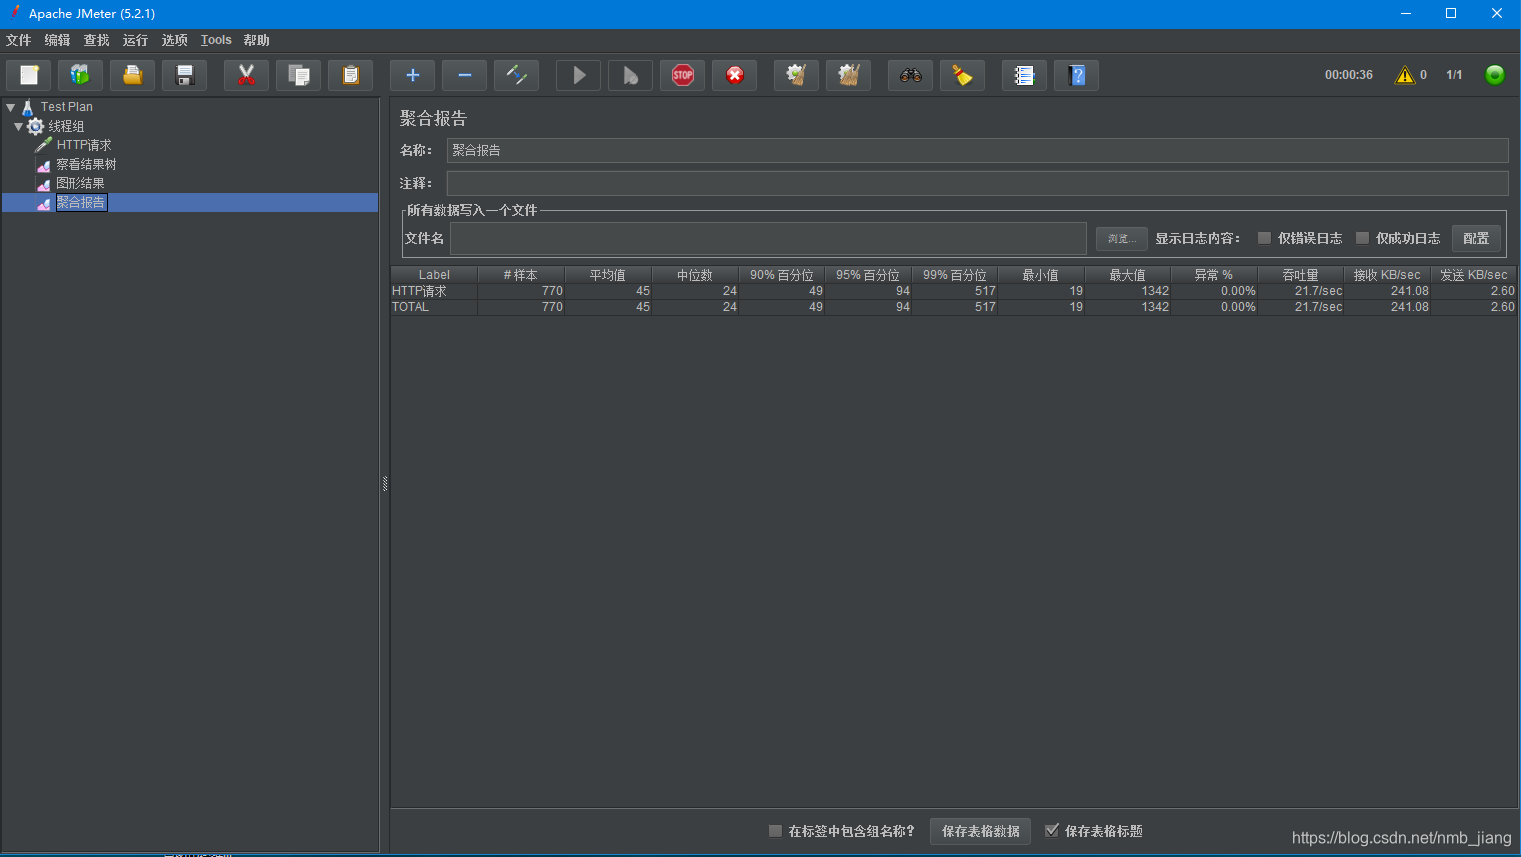Open Help with question mark icon
This screenshot has width=1521, height=857.
[x=1076, y=75]
